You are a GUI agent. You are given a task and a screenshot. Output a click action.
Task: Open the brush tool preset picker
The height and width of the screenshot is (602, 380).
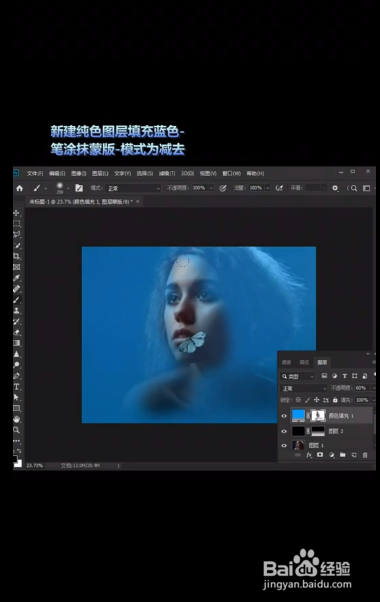point(40,188)
